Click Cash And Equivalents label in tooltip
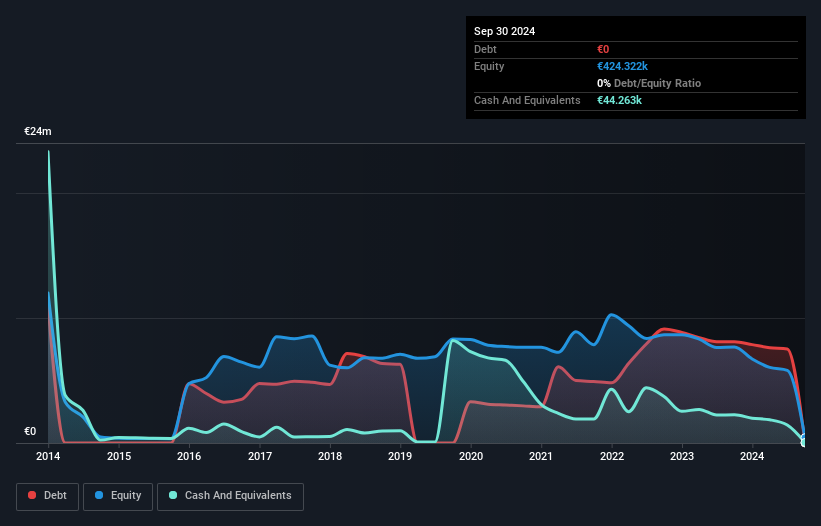The image size is (821, 526). (x=527, y=100)
